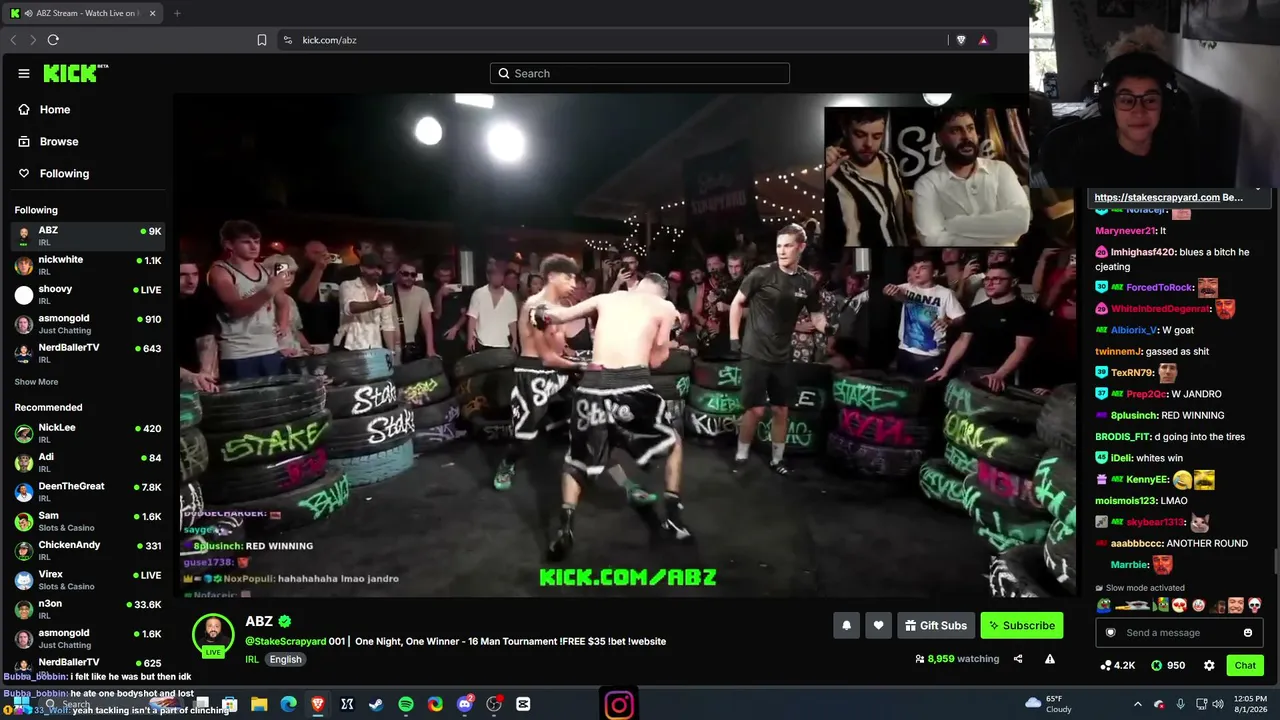1280x720 pixels.
Task: Launch Brave browser from the taskbar
Action: (x=318, y=705)
